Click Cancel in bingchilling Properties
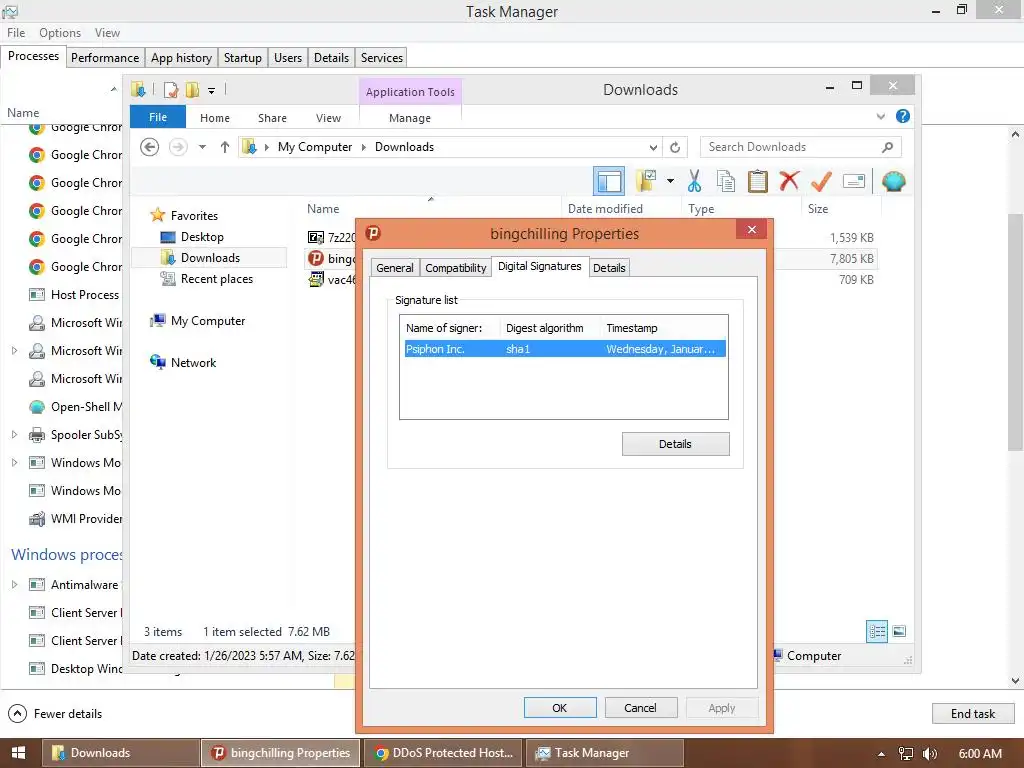 [x=641, y=708]
